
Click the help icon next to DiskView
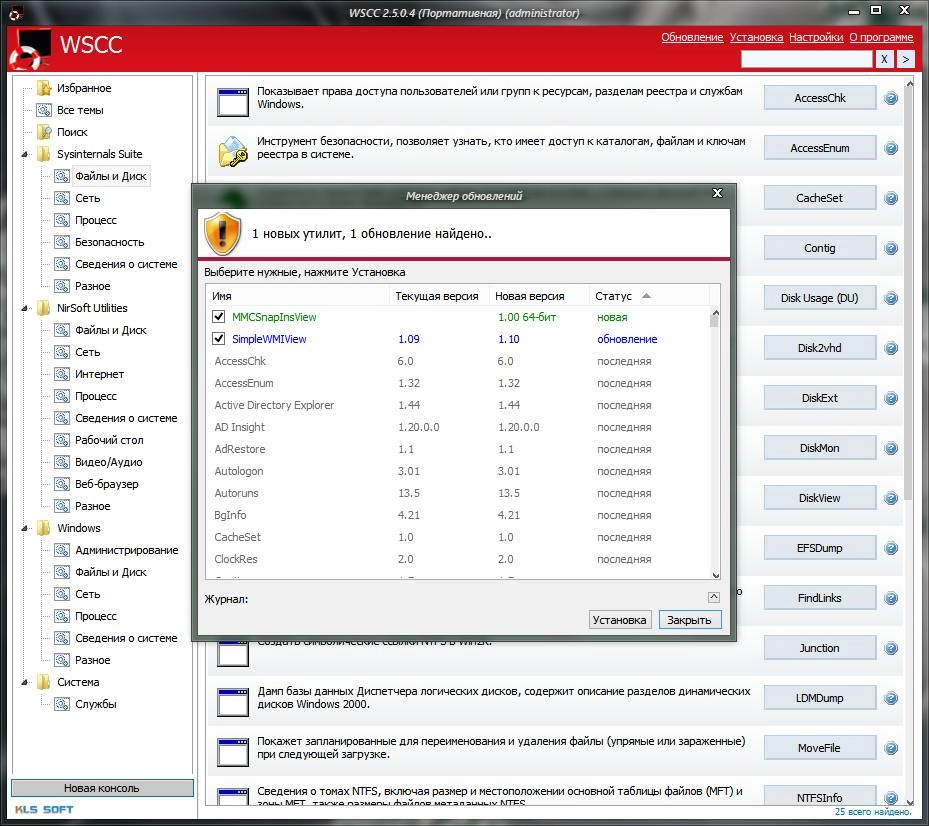890,498
